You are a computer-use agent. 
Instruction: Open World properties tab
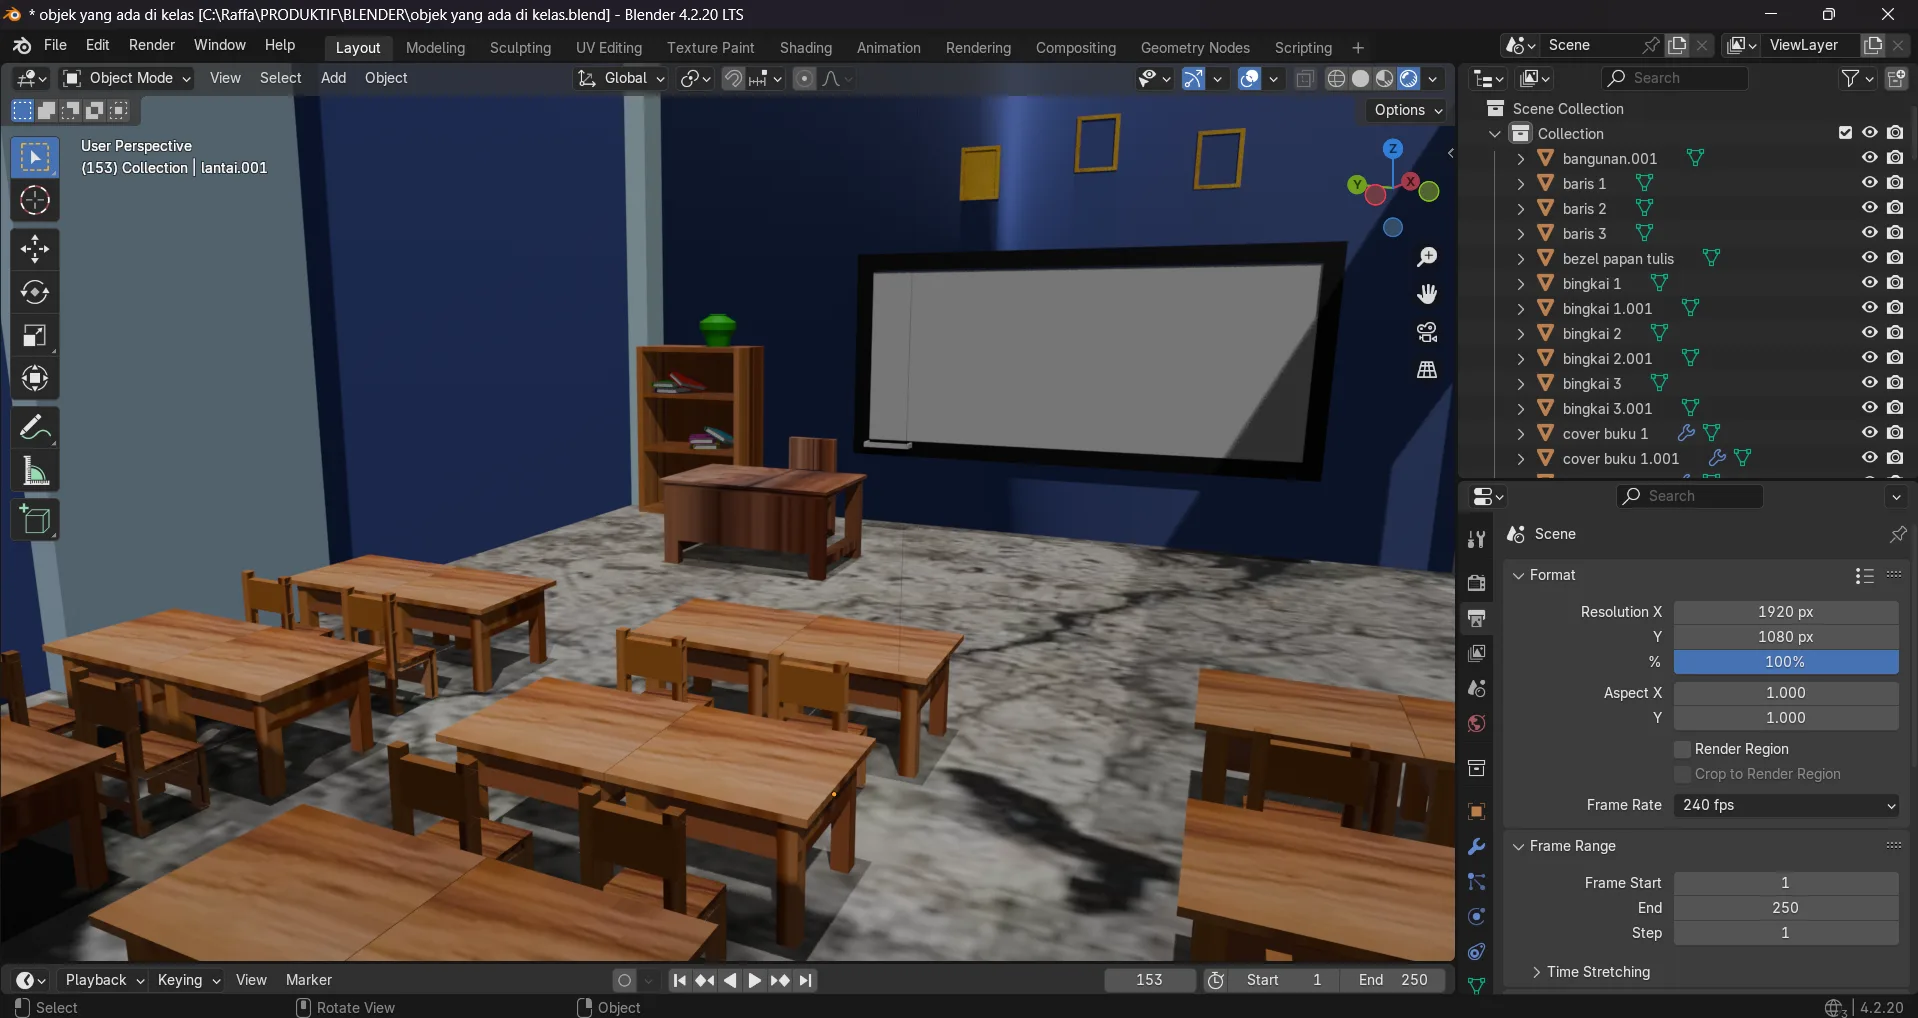click(1476, 723)
